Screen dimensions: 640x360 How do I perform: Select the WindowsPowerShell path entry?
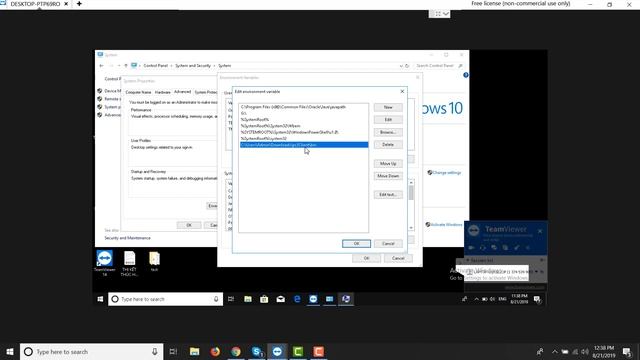[x=304, y=132]
